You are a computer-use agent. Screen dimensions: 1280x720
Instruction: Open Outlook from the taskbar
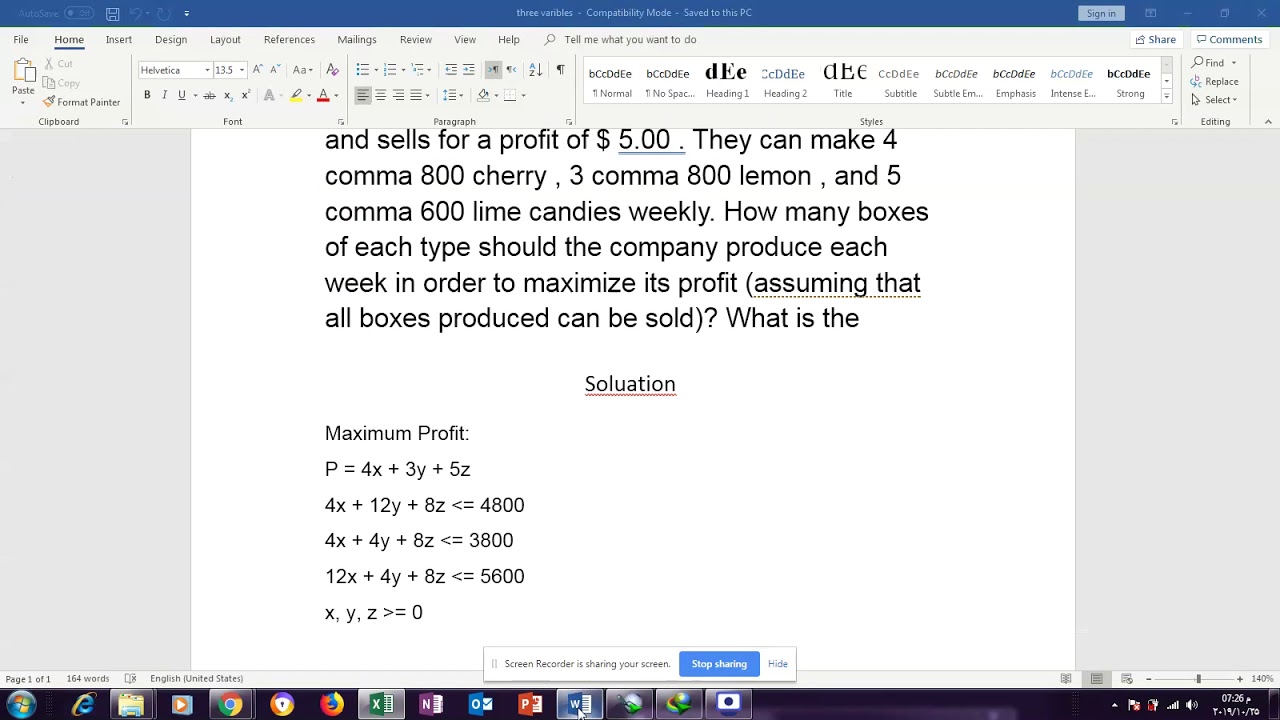pos(481,704)
